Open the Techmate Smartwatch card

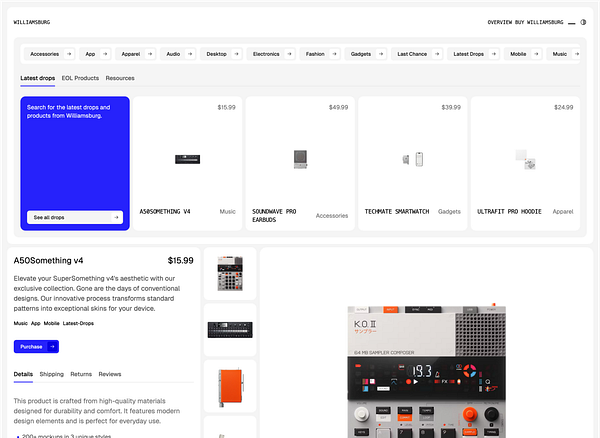(x=412, y=163)
